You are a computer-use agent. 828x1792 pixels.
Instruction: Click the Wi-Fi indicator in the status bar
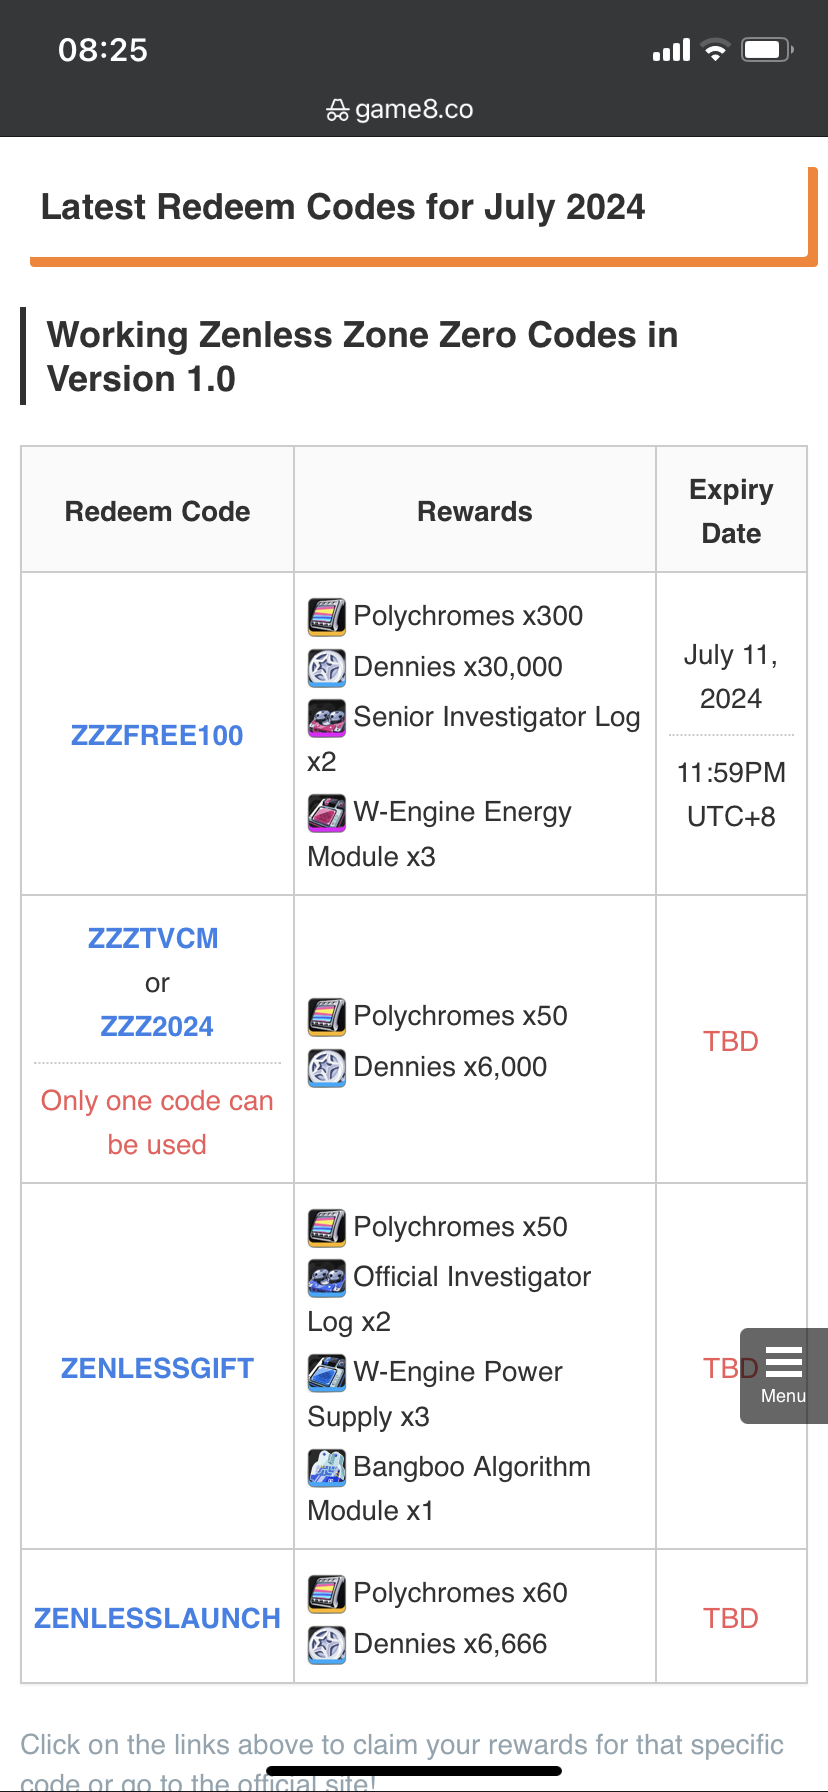(x=717, y=49)
